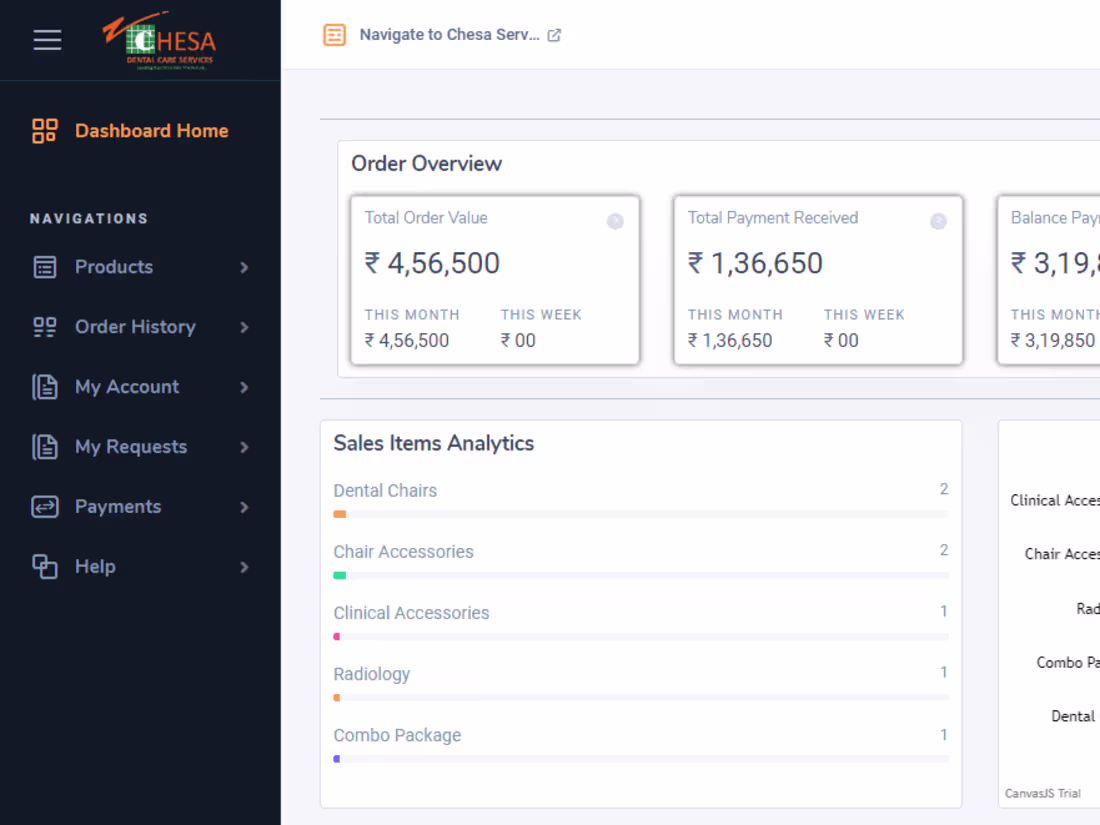The width and height of the screenshot is (1100, 825).
Task: Click the info icon on Total Payment Received card
Action: pos(938,221)
